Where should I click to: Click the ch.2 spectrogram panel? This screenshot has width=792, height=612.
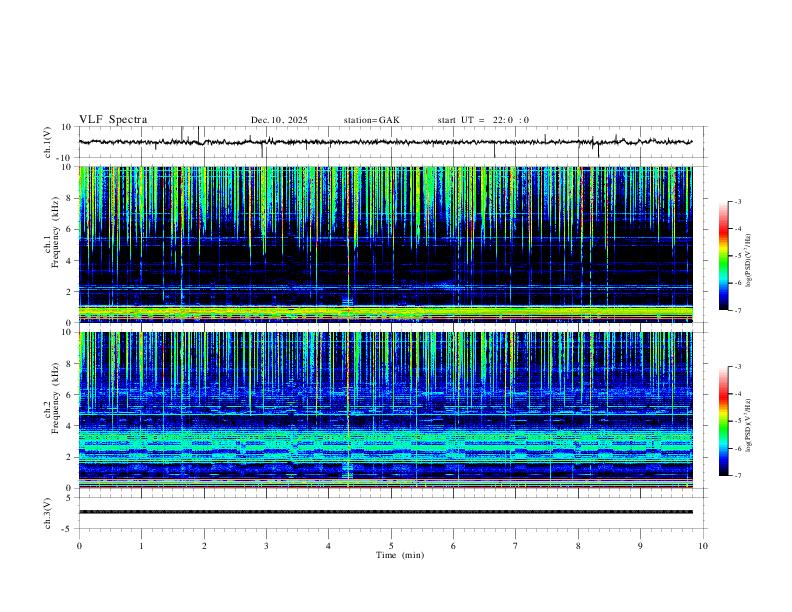386,410
